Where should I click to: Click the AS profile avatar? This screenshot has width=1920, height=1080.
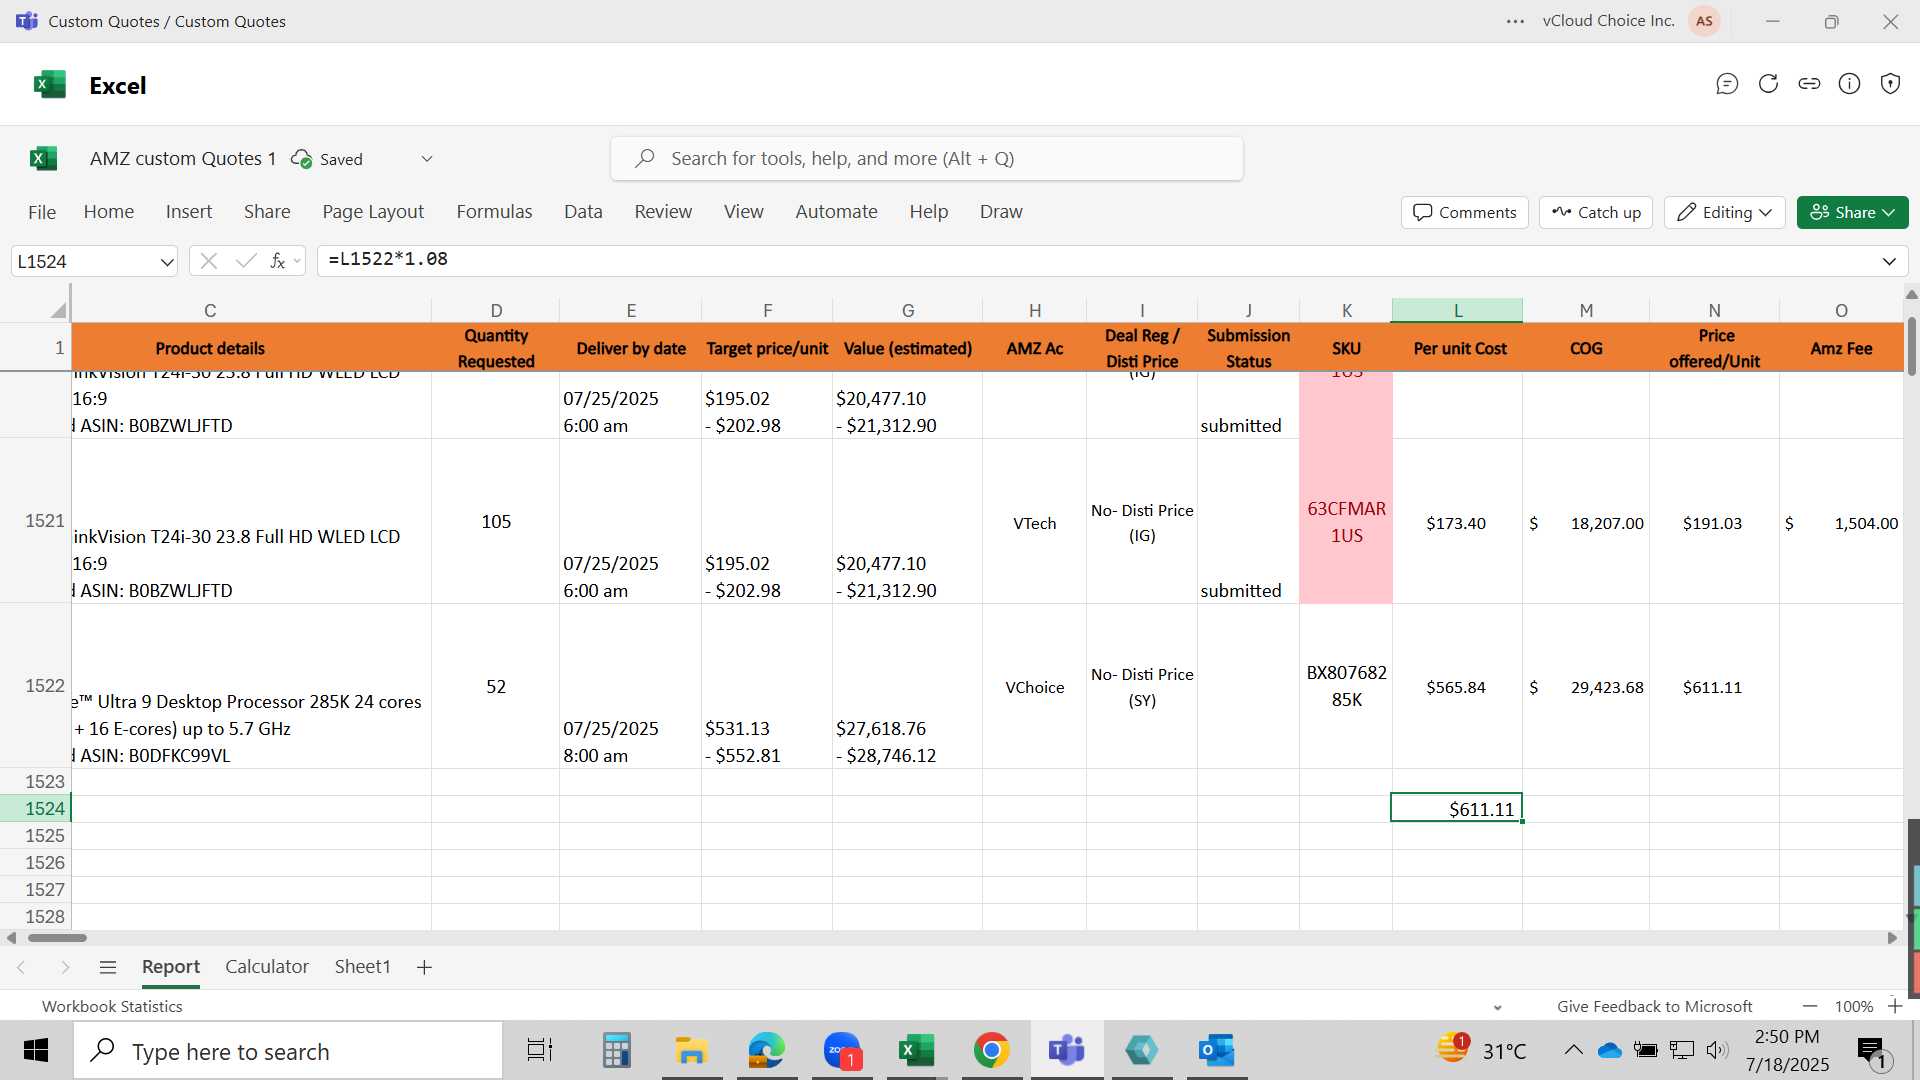1704,21
